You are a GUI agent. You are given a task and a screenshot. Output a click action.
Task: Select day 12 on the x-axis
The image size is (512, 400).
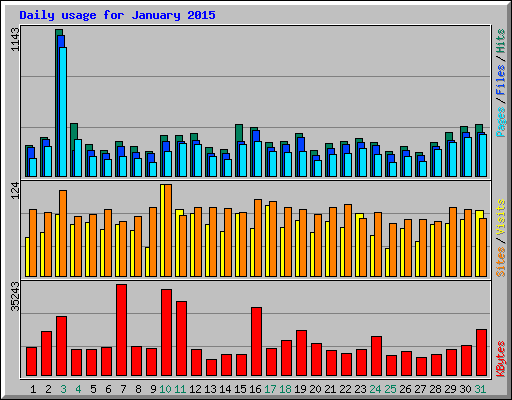pos(195,389)
